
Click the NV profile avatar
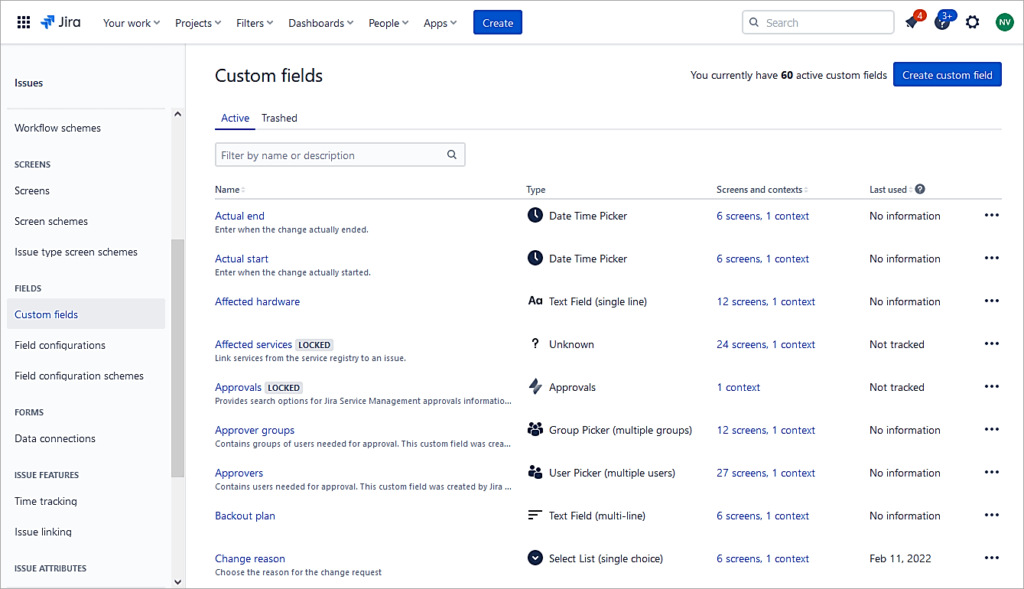click(1004, 22)
